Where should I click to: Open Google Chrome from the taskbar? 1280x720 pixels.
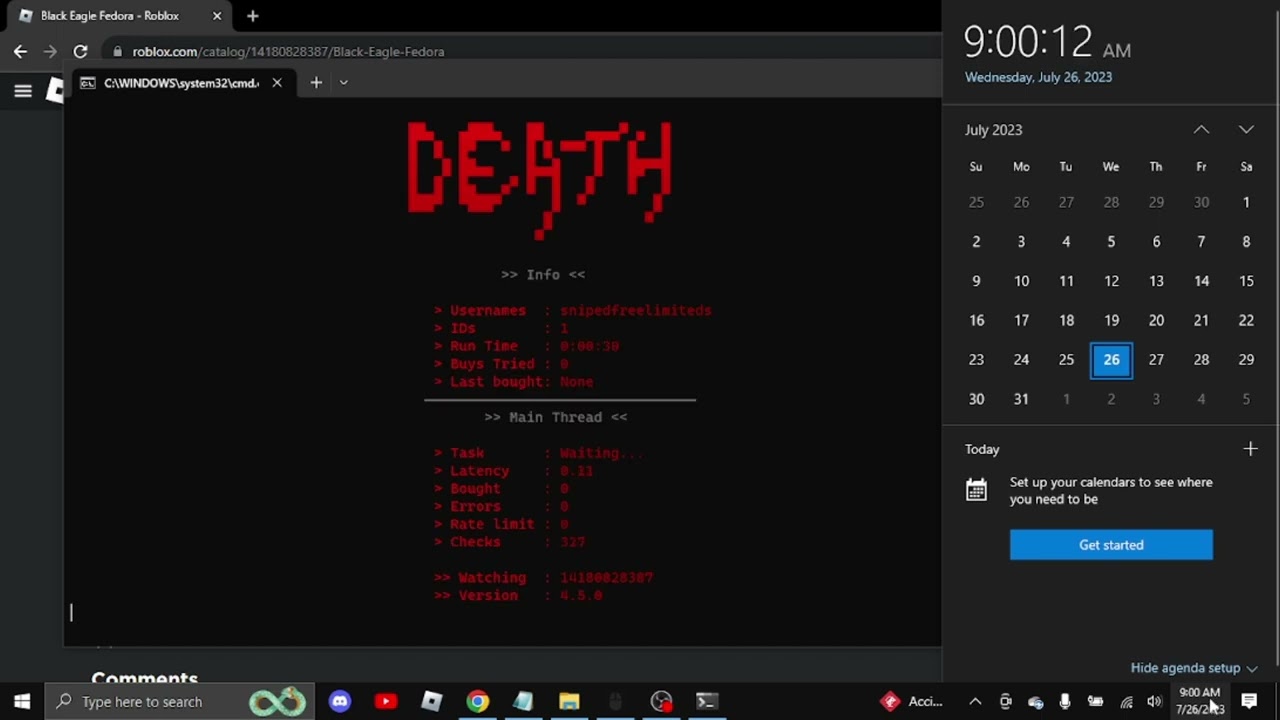tap(478, 702)
